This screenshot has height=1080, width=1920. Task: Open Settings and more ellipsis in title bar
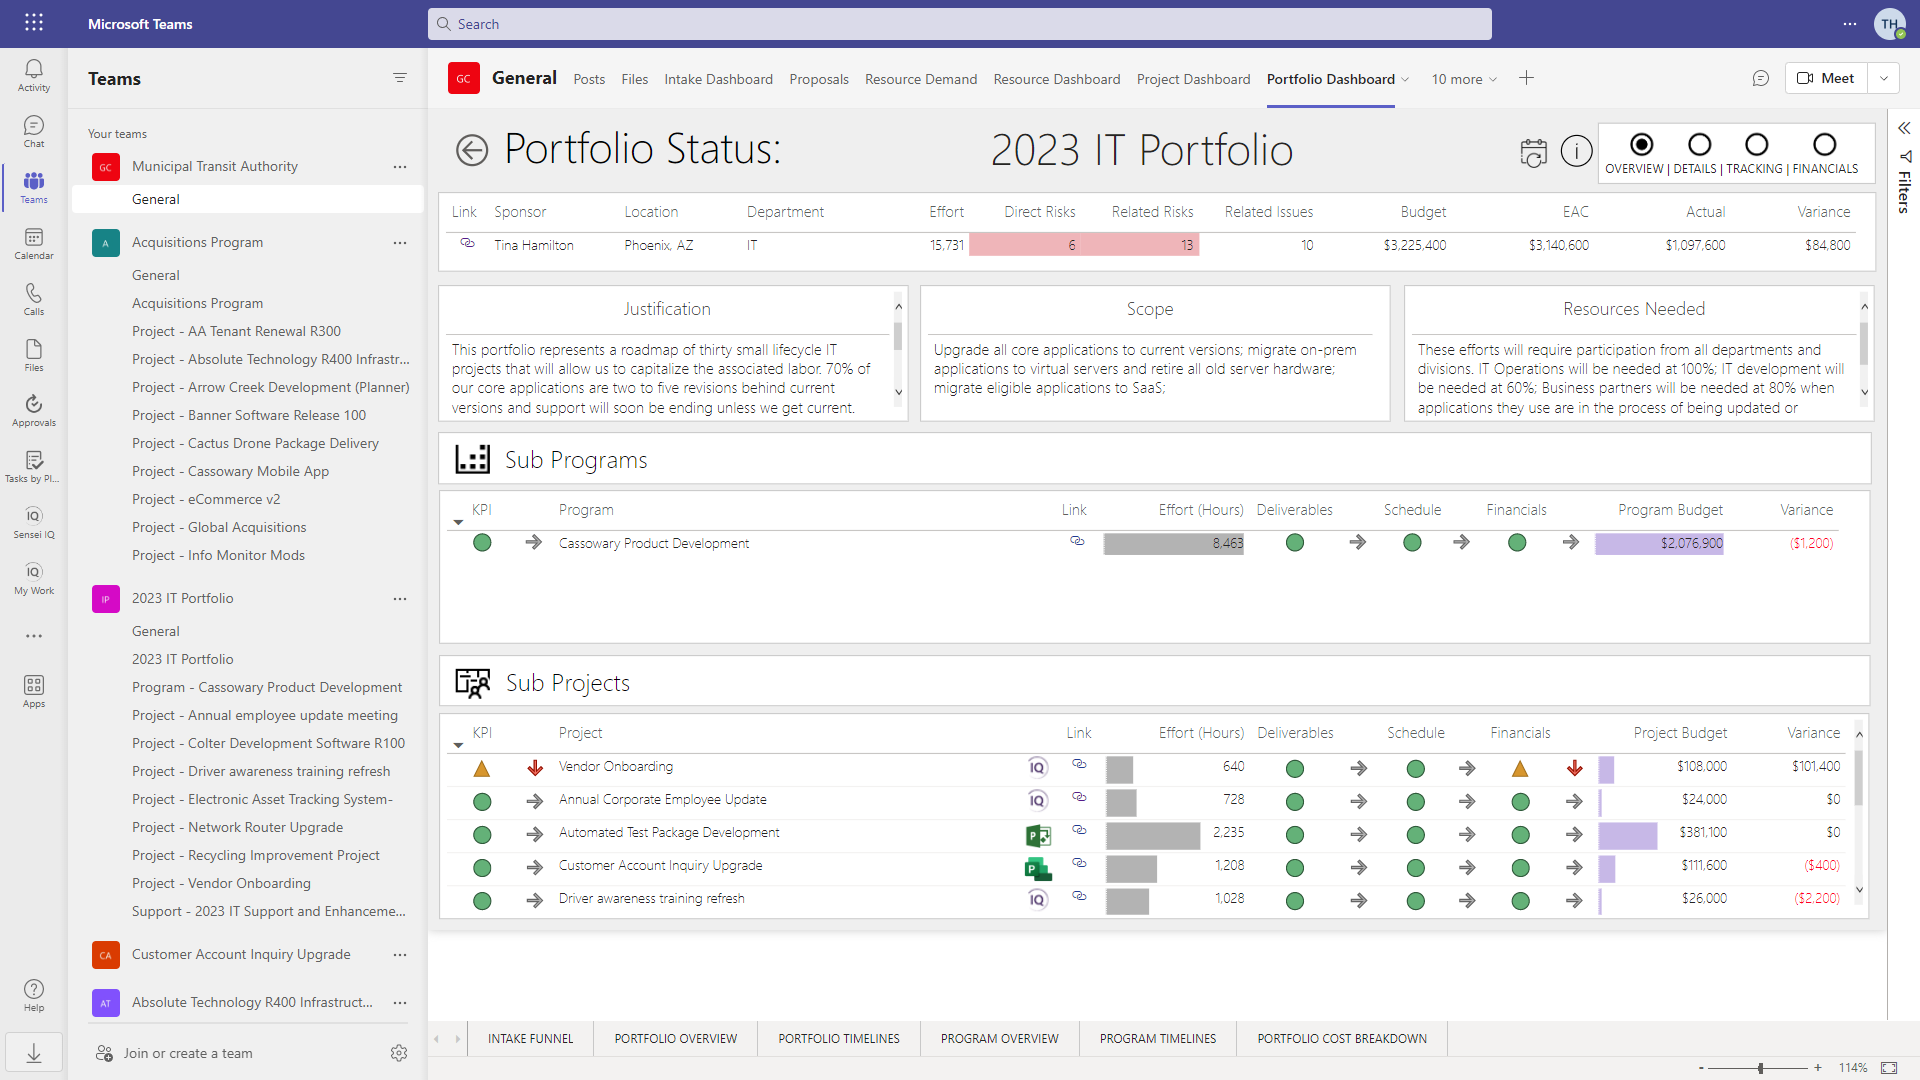[x=1850, y=24]
